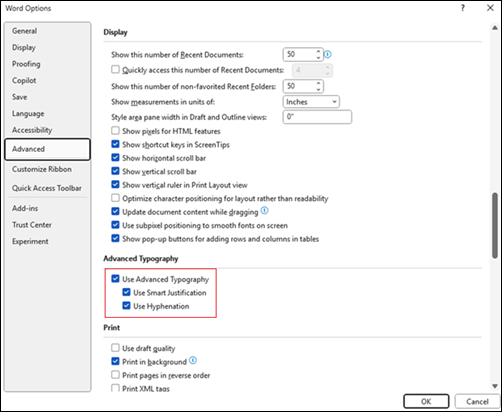This screenshot has width=502, height=412.
Task: Click info icon next to Recent Documents
Action: (328, 54)
